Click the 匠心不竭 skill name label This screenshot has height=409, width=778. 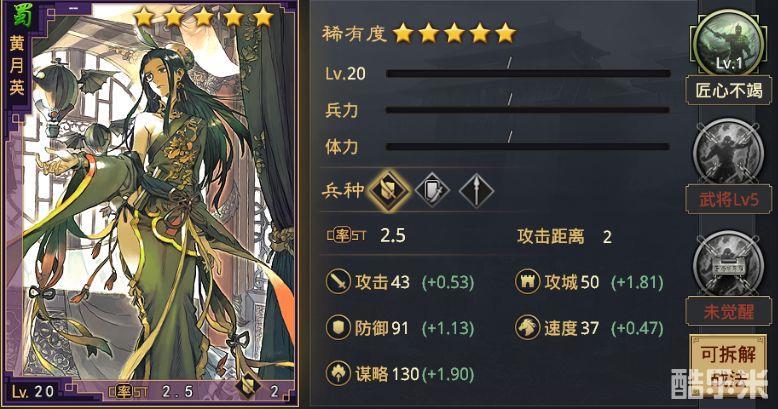[x=728, y=90]
